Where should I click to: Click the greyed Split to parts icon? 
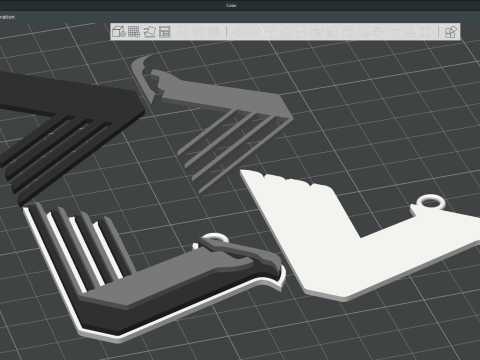(198, 32)
